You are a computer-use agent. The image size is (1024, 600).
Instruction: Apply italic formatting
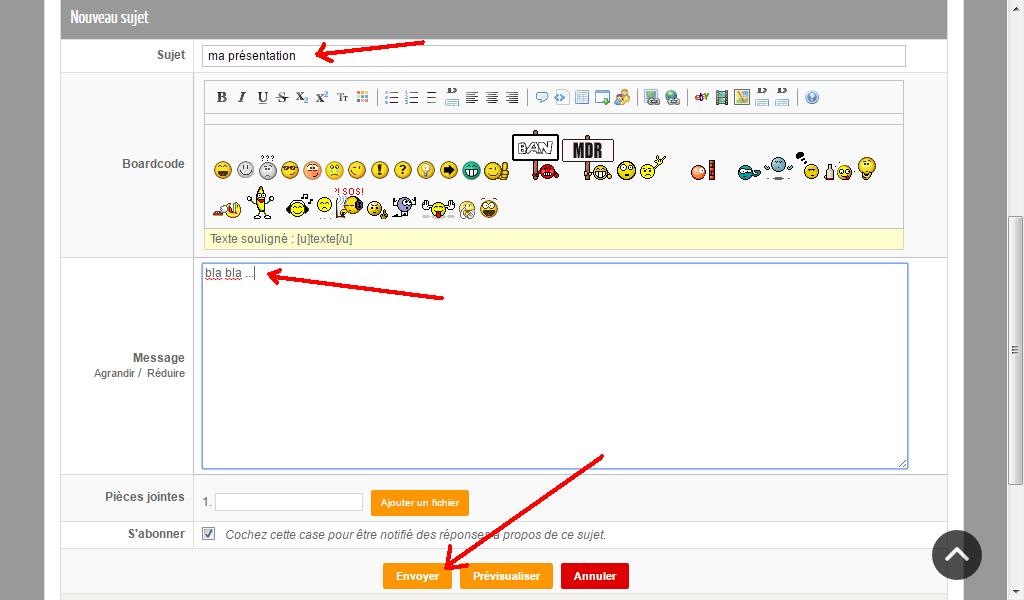pyautogui.click(x=242, y=97)
